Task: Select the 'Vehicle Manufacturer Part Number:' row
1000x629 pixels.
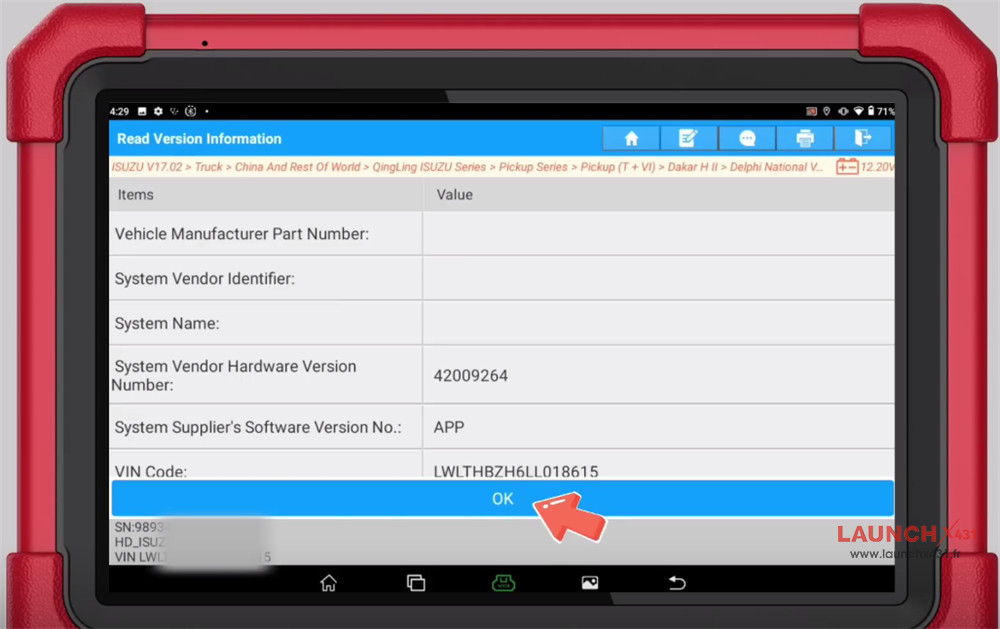Action: coord(501,233)
